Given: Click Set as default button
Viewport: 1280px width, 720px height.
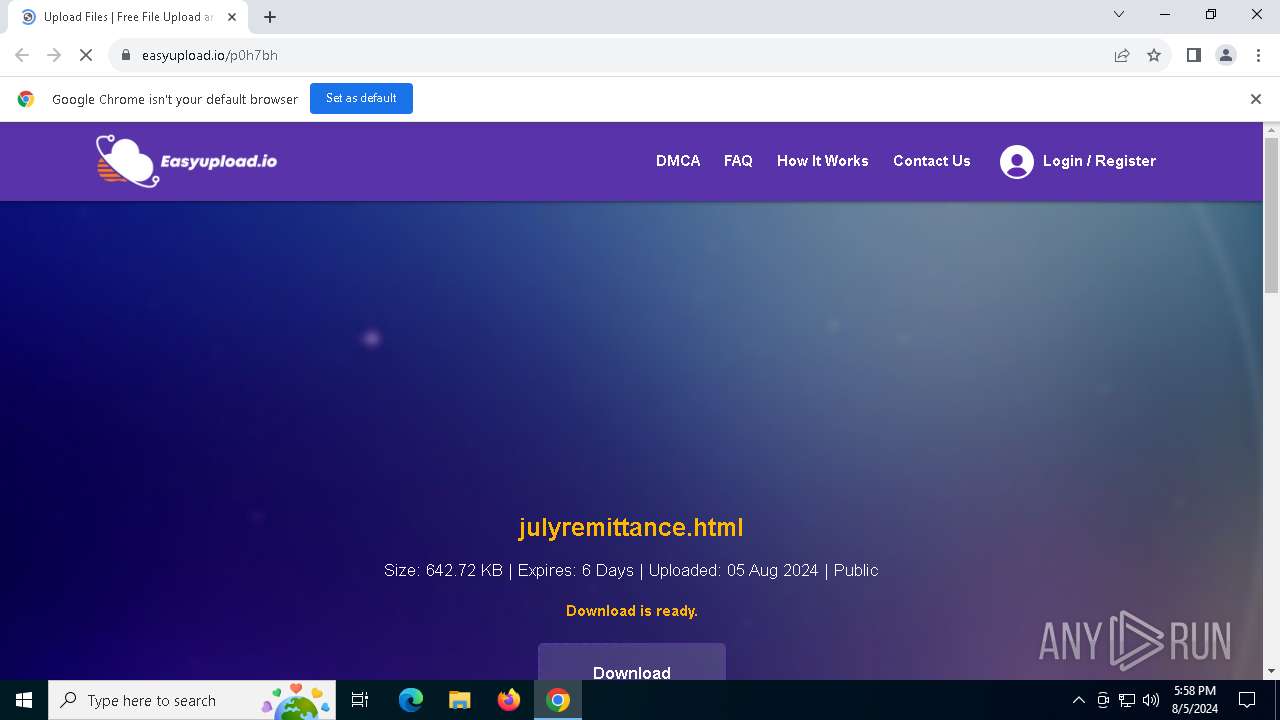Looking at the screenshot, I should 361,98.
